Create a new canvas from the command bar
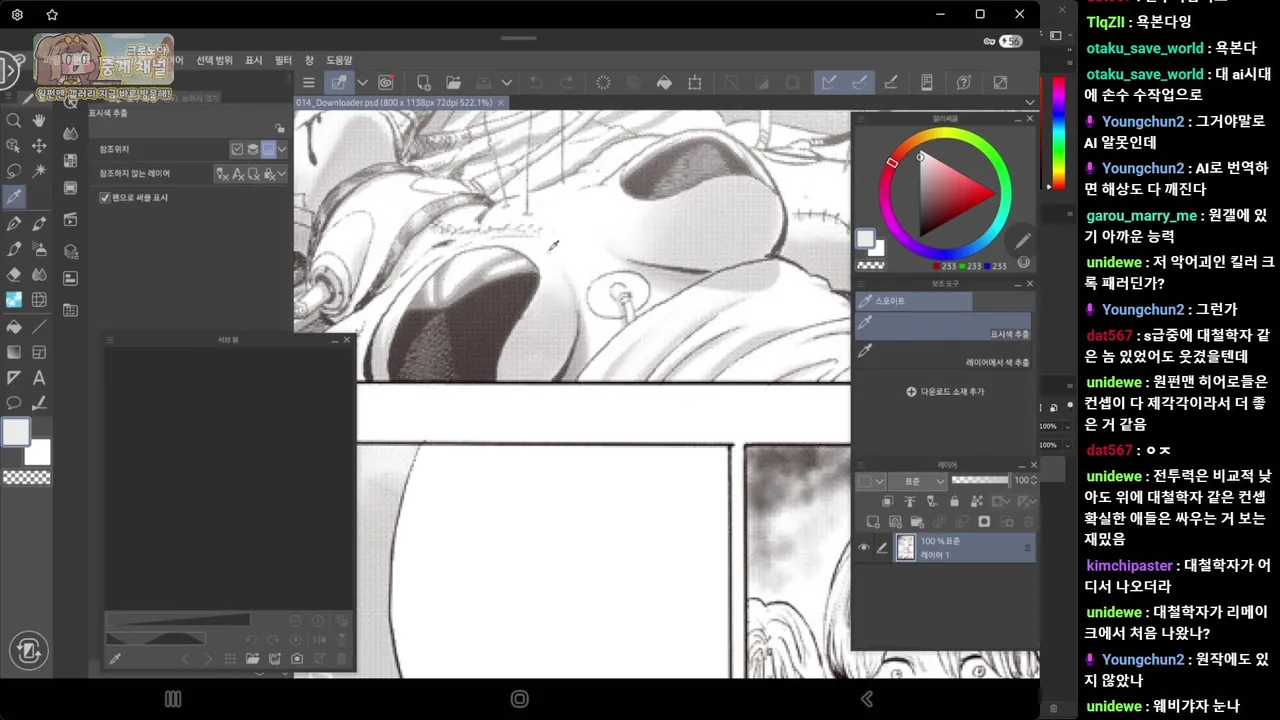Viewport: 1280px width, 720px height. [x=423, y=83]
